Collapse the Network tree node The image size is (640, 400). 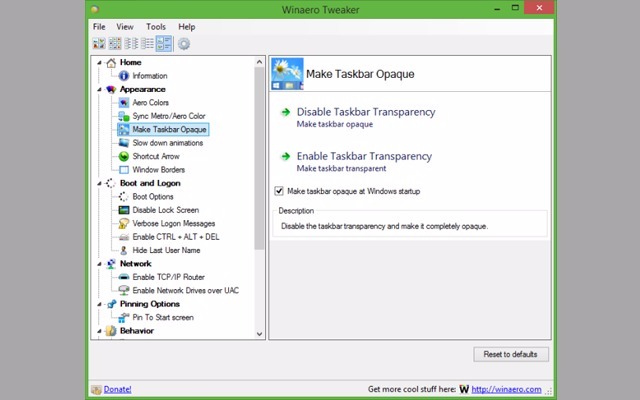(x=100, y=264)
